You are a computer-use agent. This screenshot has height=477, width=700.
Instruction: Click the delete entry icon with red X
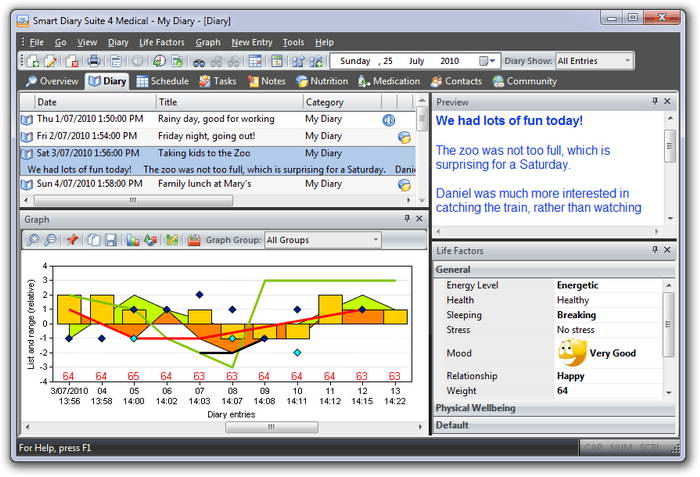pos(72,61)
